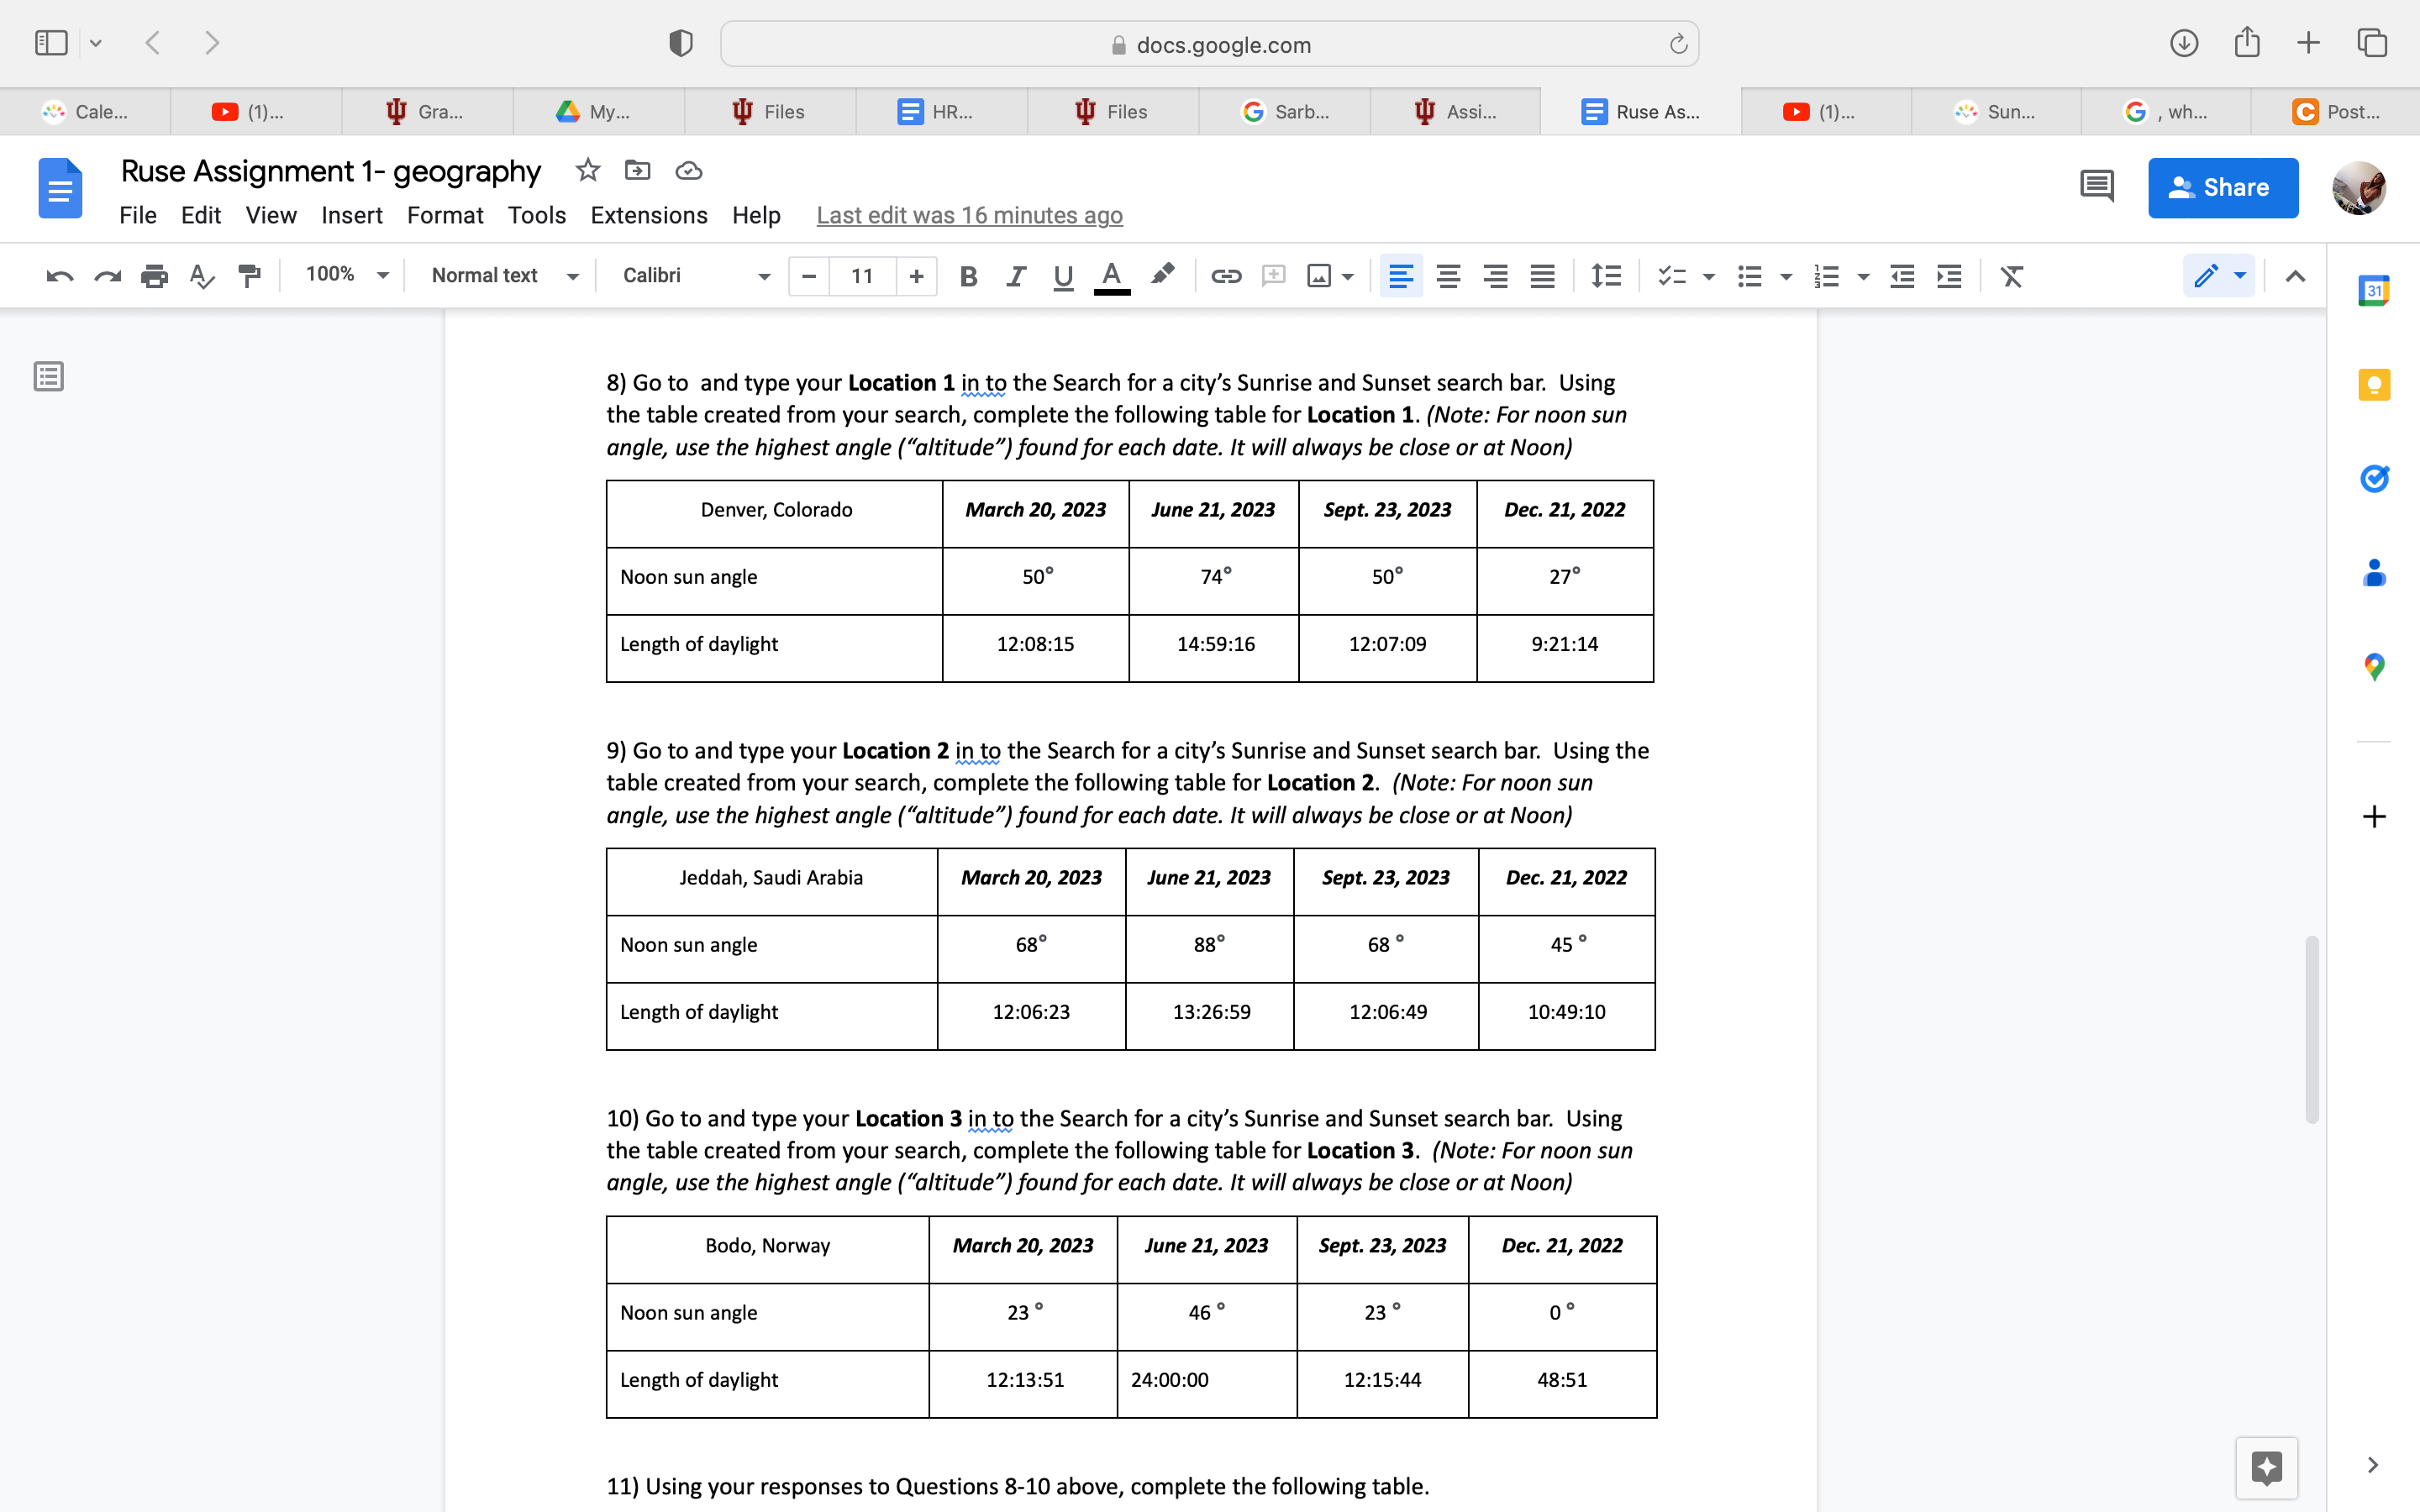Open Google Keep side panel icon
Viewport: 2420px width, 1512px height.
2374,385
